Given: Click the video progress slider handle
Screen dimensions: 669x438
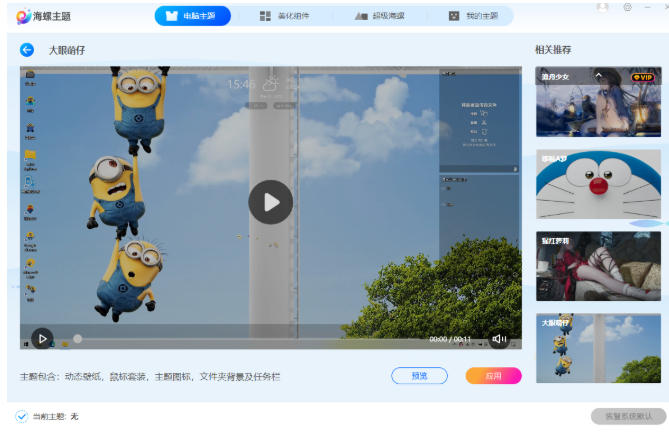Looking at the screenshot, I should point(78,339).
